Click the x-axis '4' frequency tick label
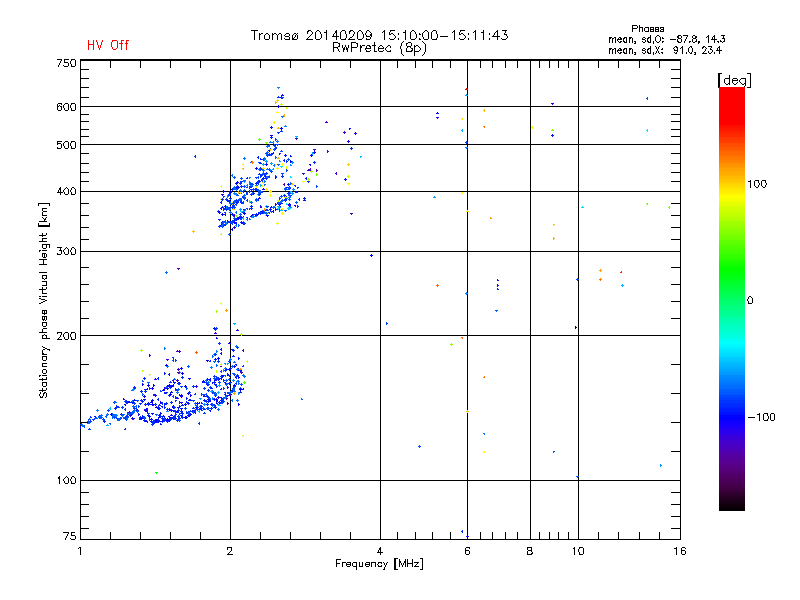This screenshot has width=800, height=600. point(380,551)
